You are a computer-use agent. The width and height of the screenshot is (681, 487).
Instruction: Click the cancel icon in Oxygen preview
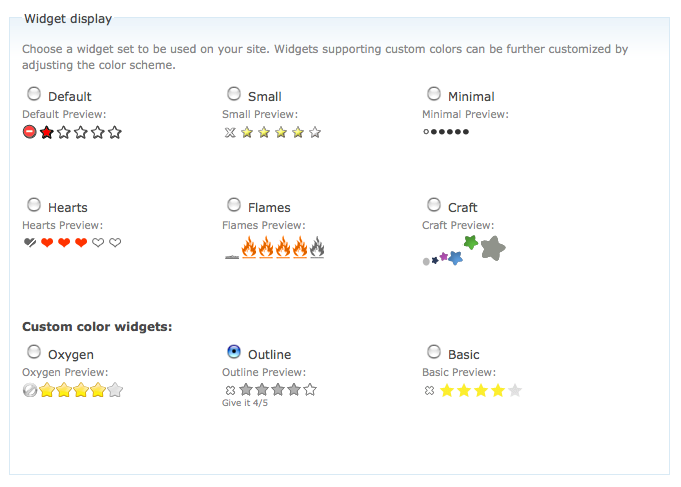coord(30,390)
